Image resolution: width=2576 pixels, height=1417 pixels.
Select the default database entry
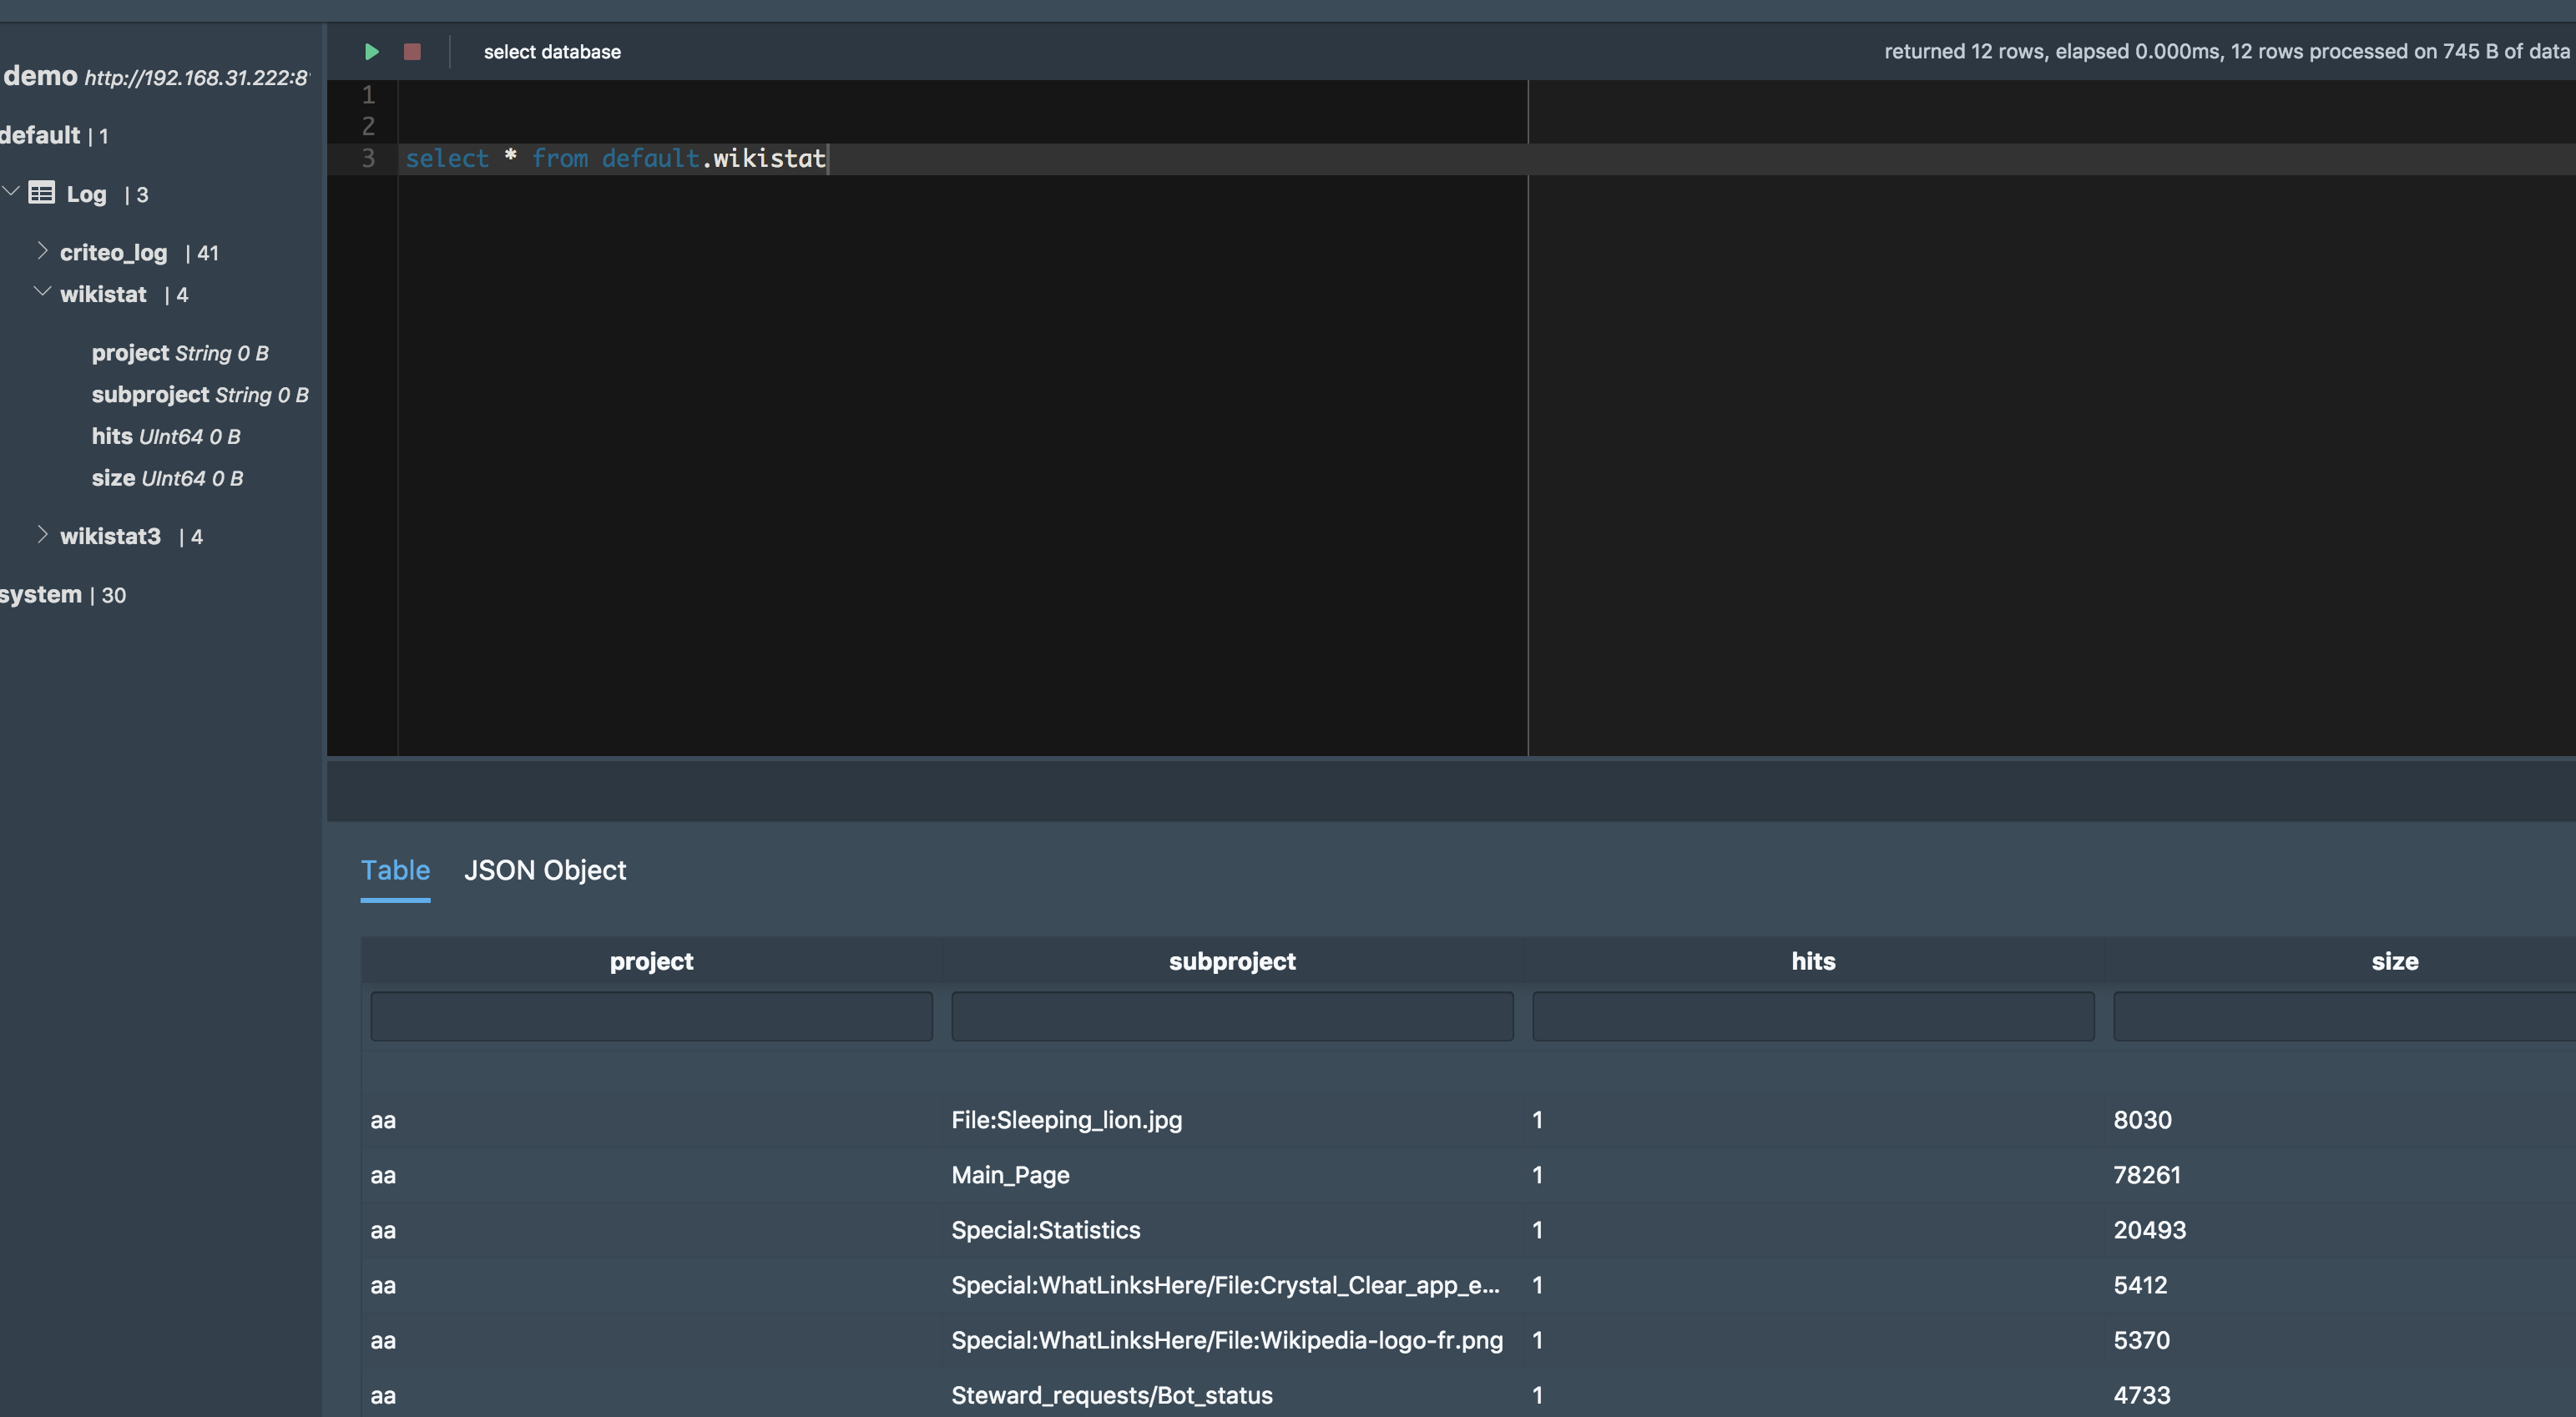(x=40, y=135)
